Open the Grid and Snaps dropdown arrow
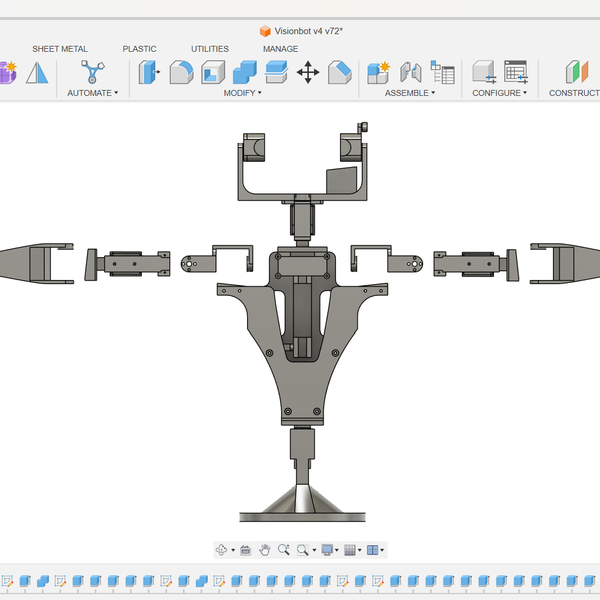 (359, 550)
